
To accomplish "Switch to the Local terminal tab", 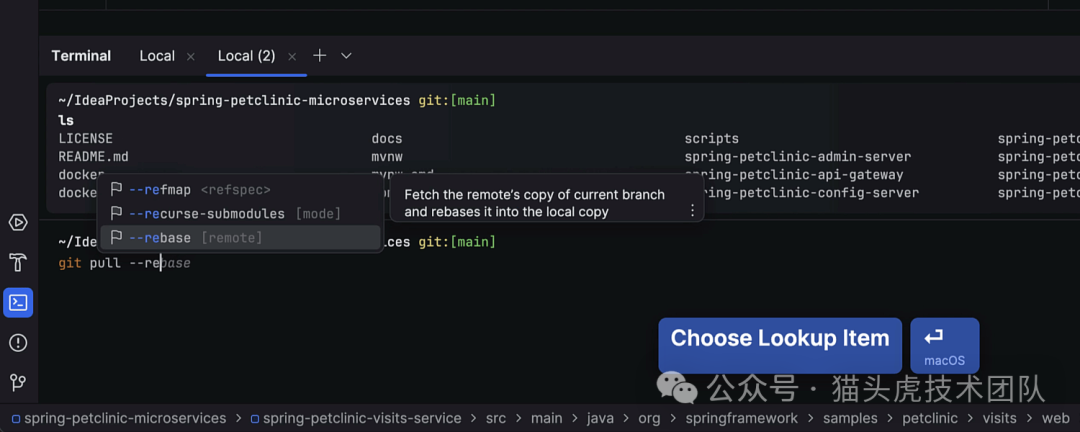I will pyautogui.click(x=157, y=56).
